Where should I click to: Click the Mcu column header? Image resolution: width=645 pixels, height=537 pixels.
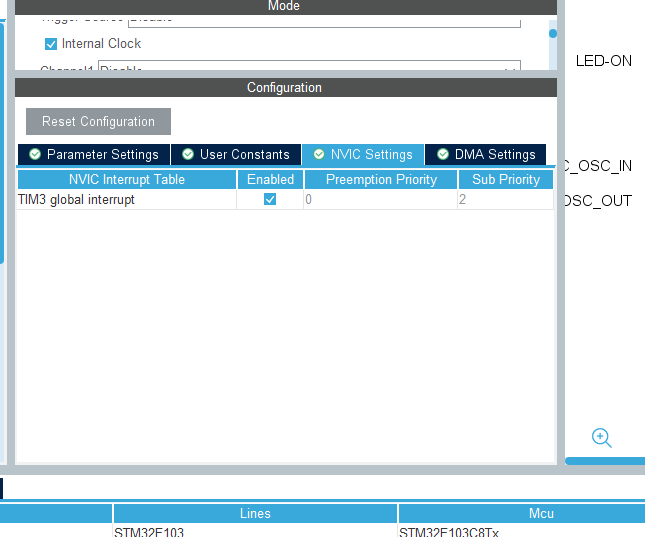(522, 514)
